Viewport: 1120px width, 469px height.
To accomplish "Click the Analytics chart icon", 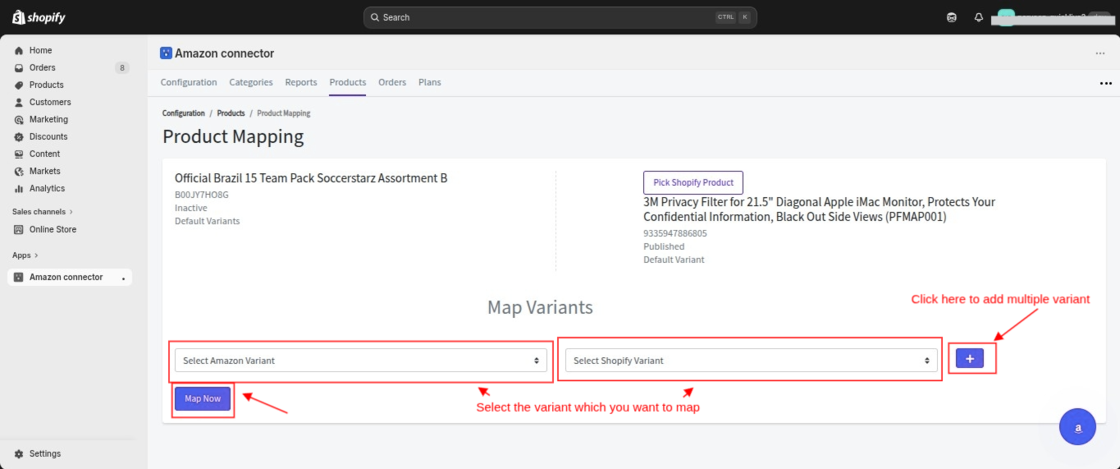I will pos(19,188).
